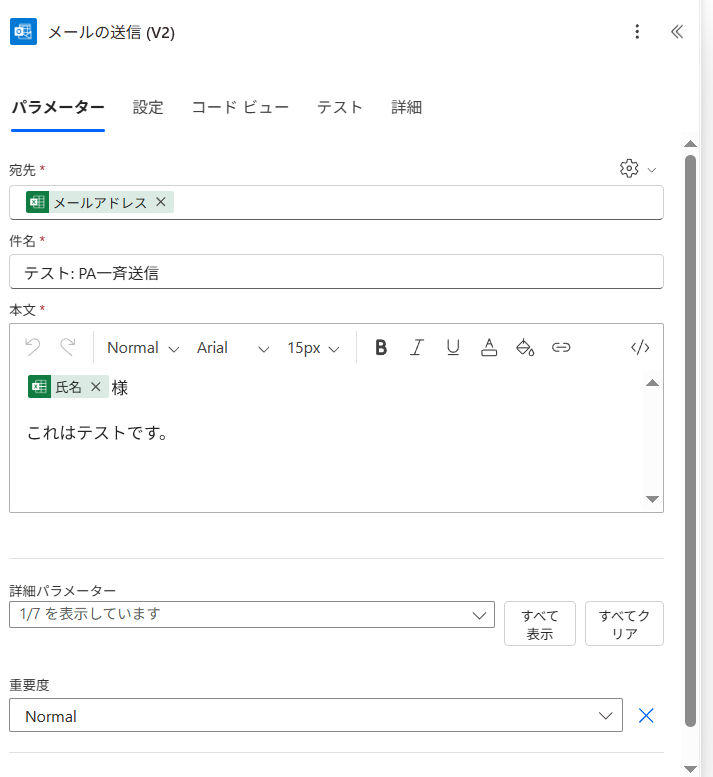Toggle bold formatting
The width and height of the screenshot is (713, 777).
[x=381, y=347]
